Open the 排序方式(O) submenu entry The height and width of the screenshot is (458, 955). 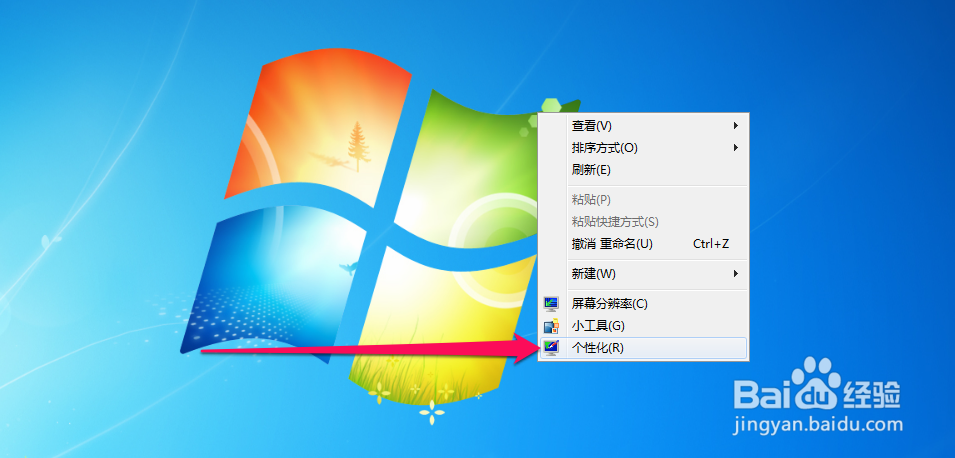click(x=643, y=147)
